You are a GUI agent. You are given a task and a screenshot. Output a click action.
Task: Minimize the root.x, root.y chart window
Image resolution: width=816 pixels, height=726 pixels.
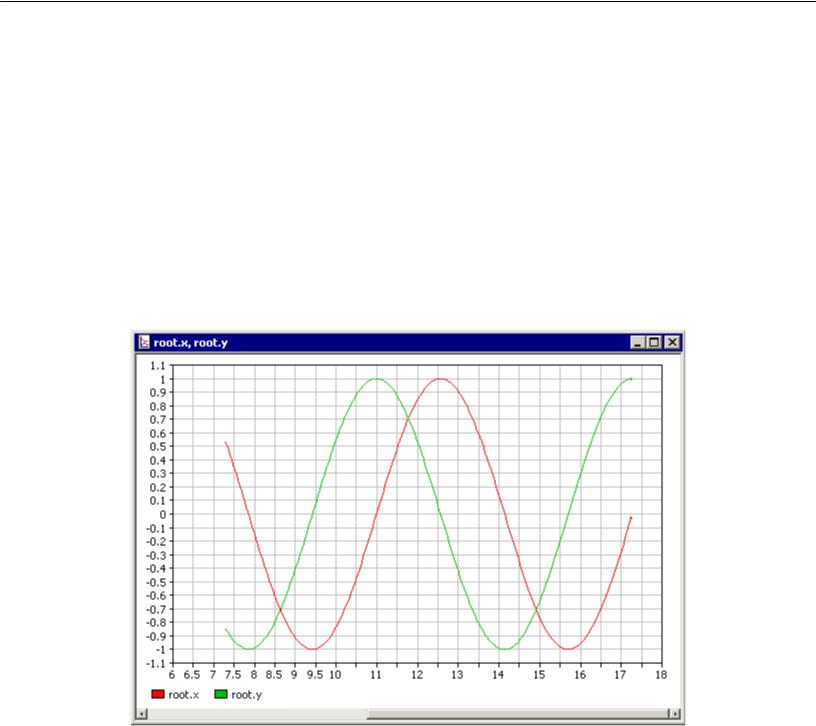(638, 342)
